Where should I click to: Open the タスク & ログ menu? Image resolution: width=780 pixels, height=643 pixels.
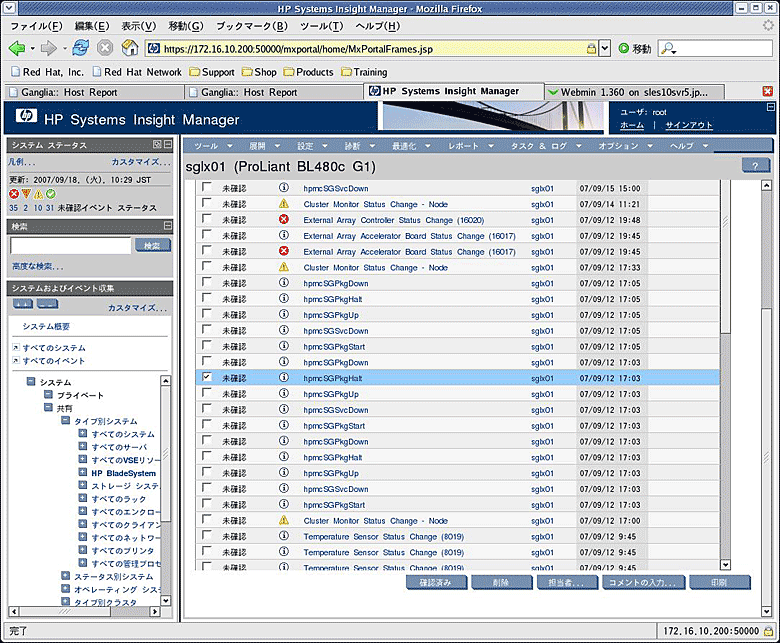click(x=546, y=146)
